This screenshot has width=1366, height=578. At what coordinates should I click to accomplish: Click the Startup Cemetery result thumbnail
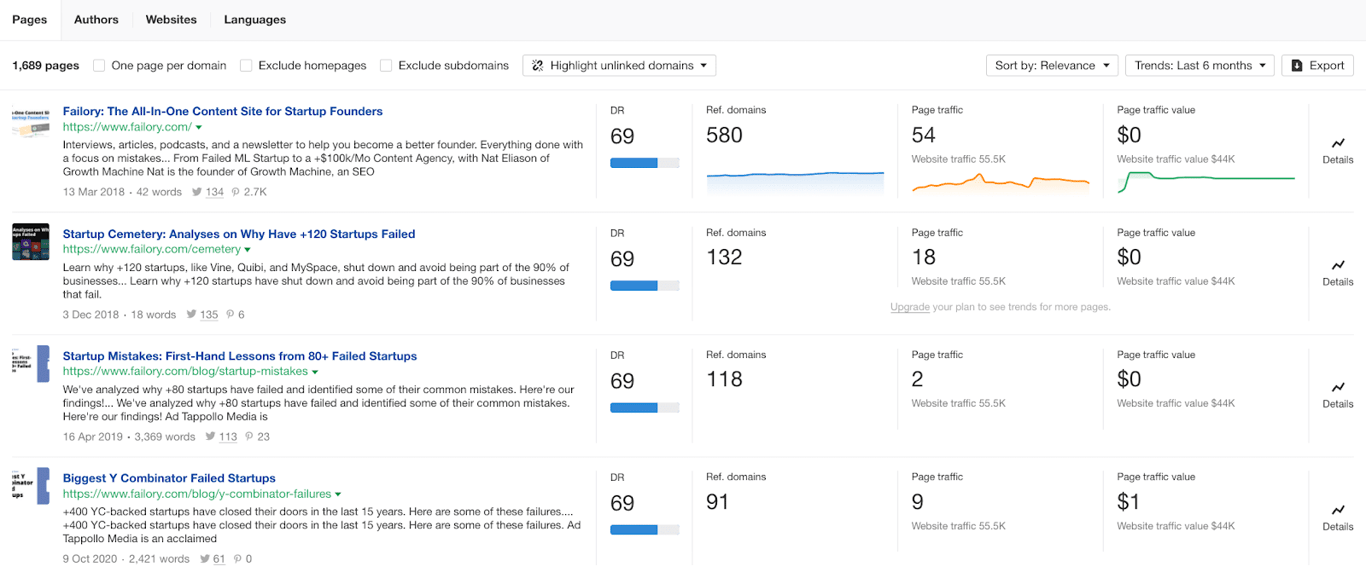(30, 242)
